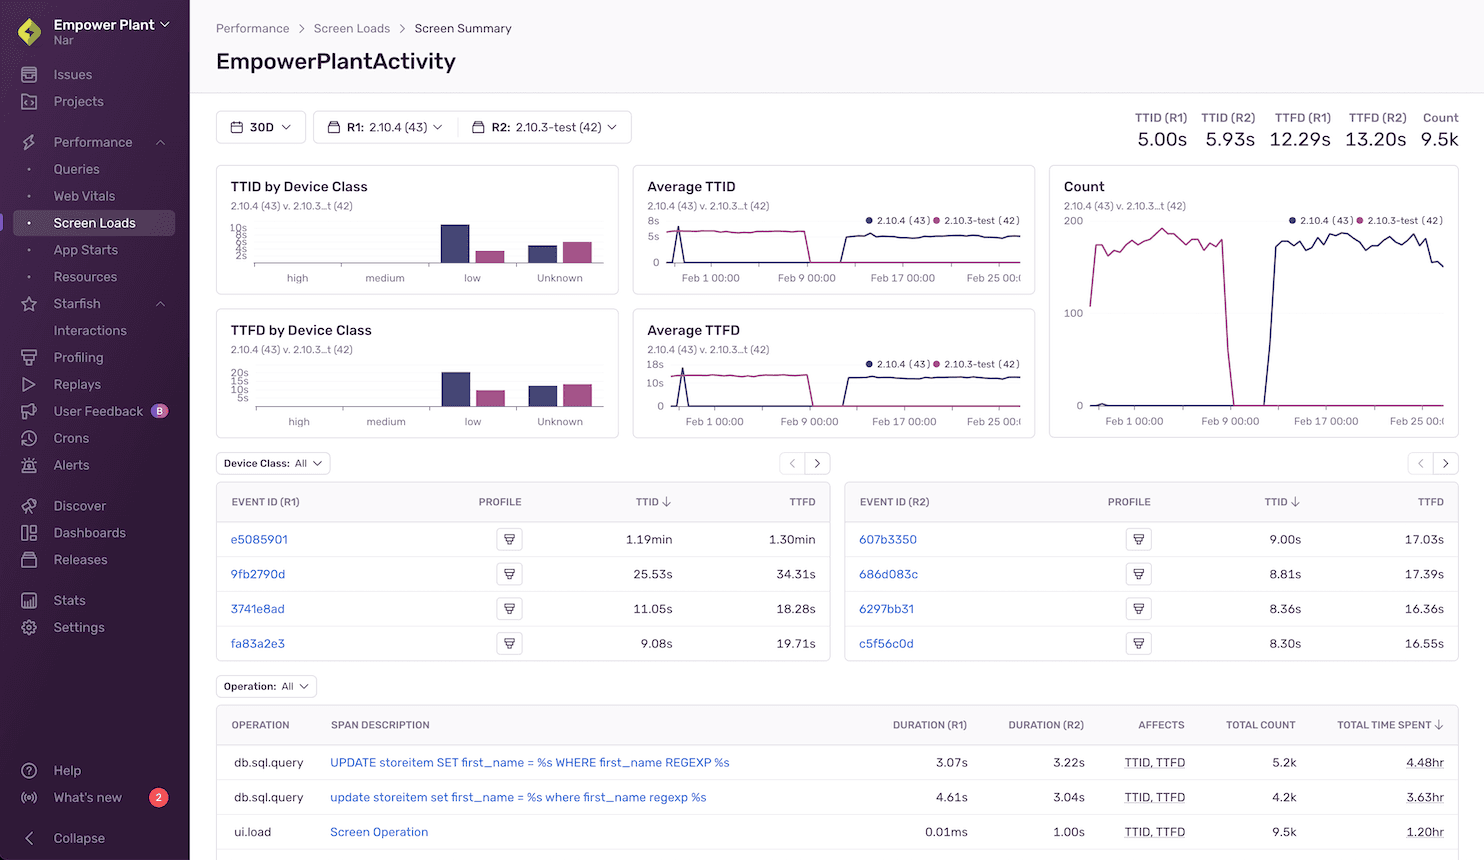Open the Operation filter dropdown
Image resolution: width=1484 pixels, height=860 pixels.
pyautogui.click(x=266, y=686)
